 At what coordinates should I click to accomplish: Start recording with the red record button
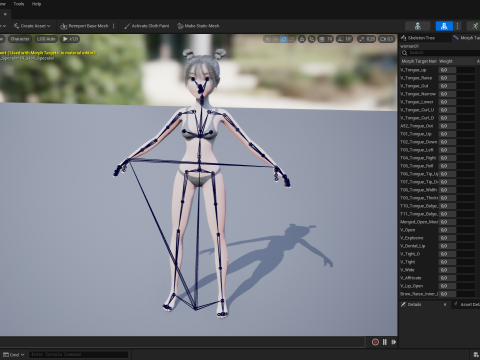[x=375, y=342]
